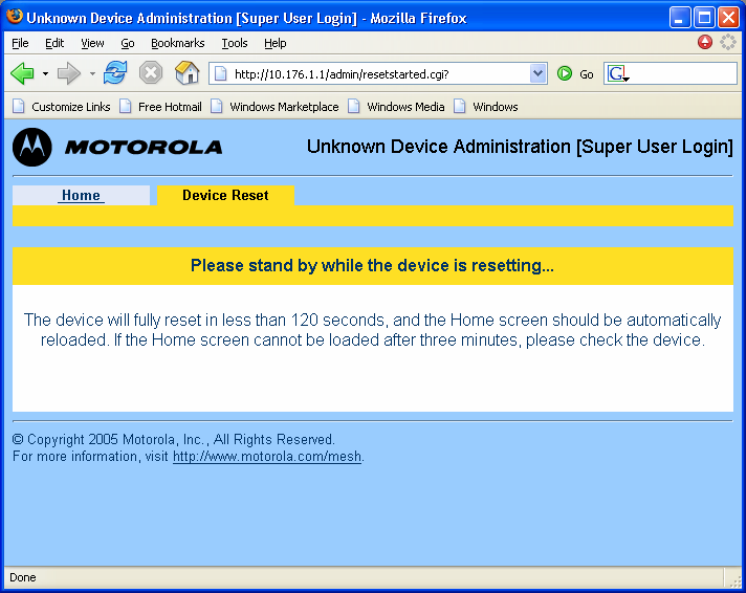Open Customize Links bookmark
This screenshot has width=746, height=593.
[x=61, y=107]
